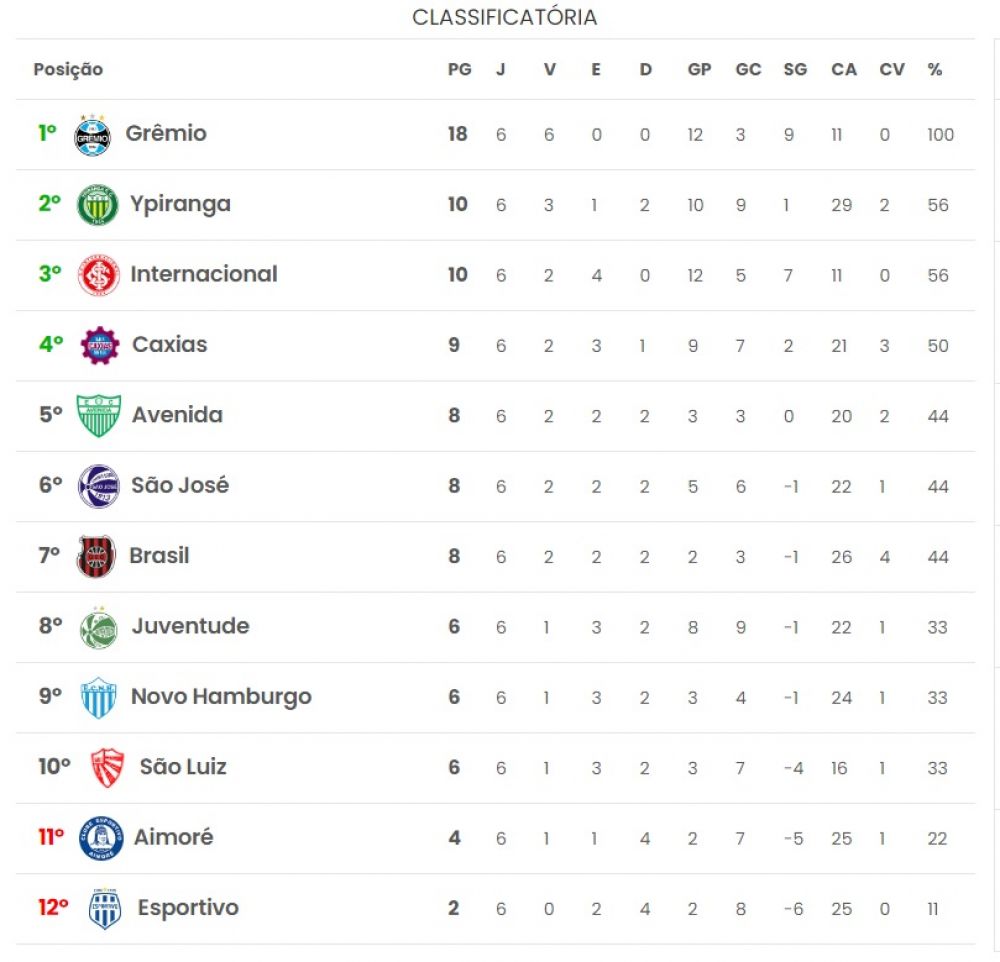Click the SG goal difference header
Viewport: 1000px width, 962px height.
click(x=795, y=69)
